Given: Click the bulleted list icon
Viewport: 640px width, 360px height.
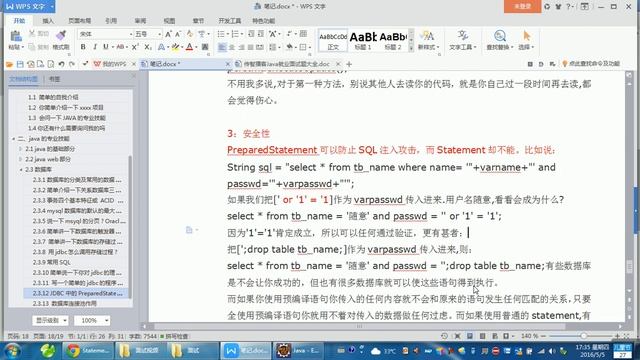Looking at the screenshot, I should coord(220,34).
